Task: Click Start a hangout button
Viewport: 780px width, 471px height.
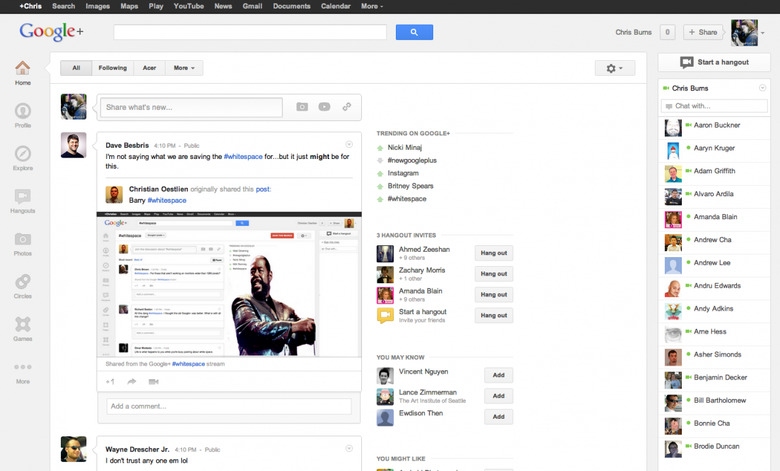Action: (x=714, y=62)
